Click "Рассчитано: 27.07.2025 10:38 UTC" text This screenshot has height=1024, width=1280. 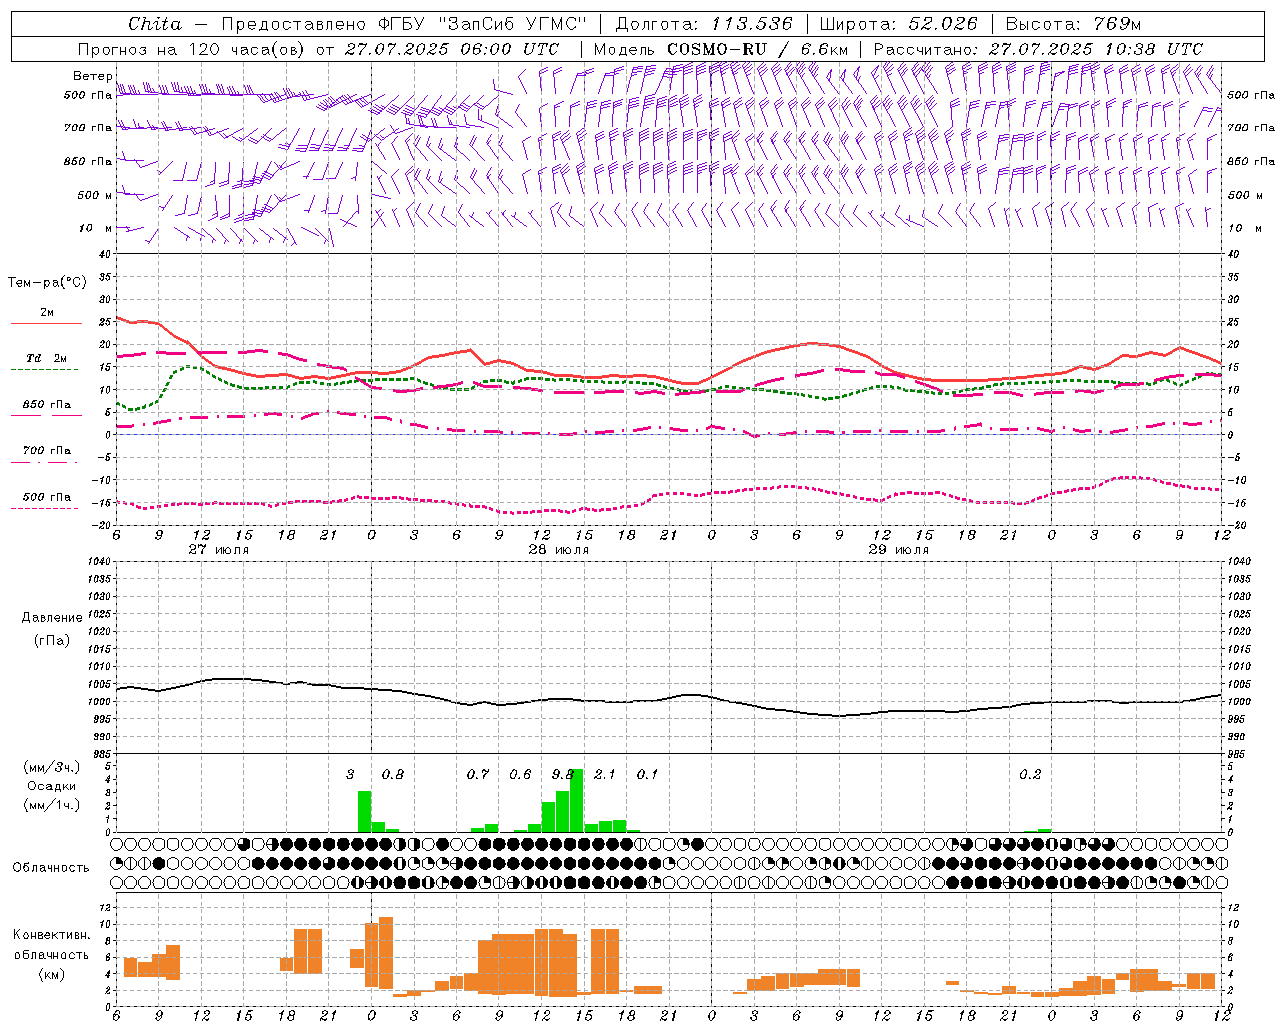point(1038,49)
